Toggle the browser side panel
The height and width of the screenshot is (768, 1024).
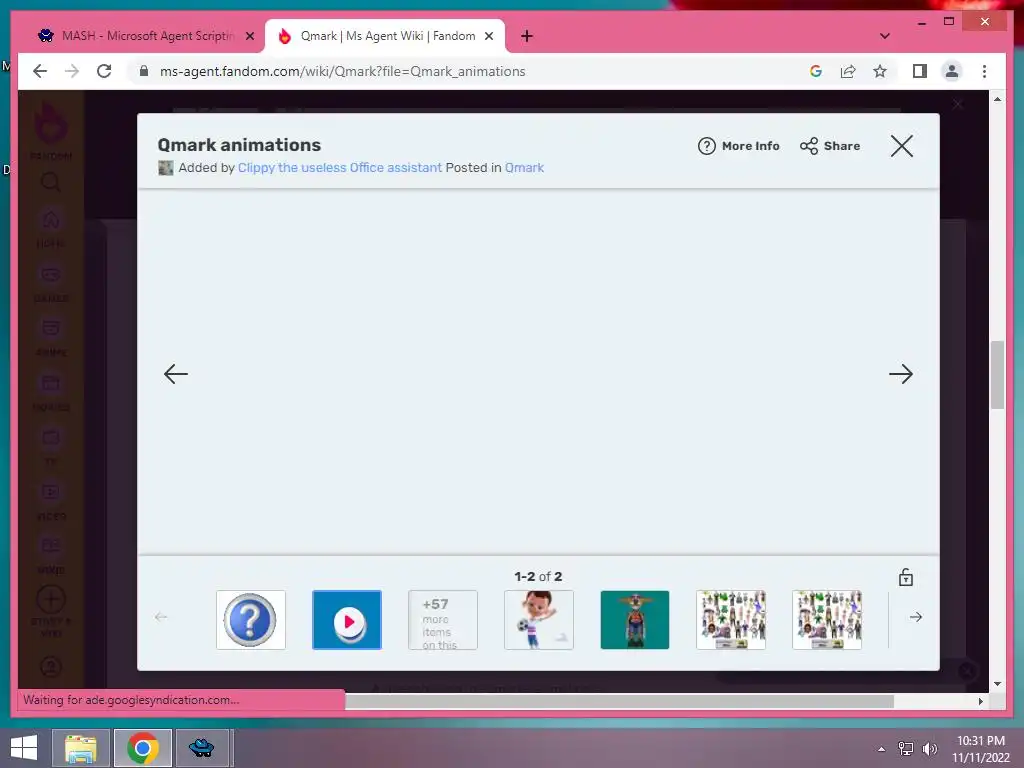[920, 71]
